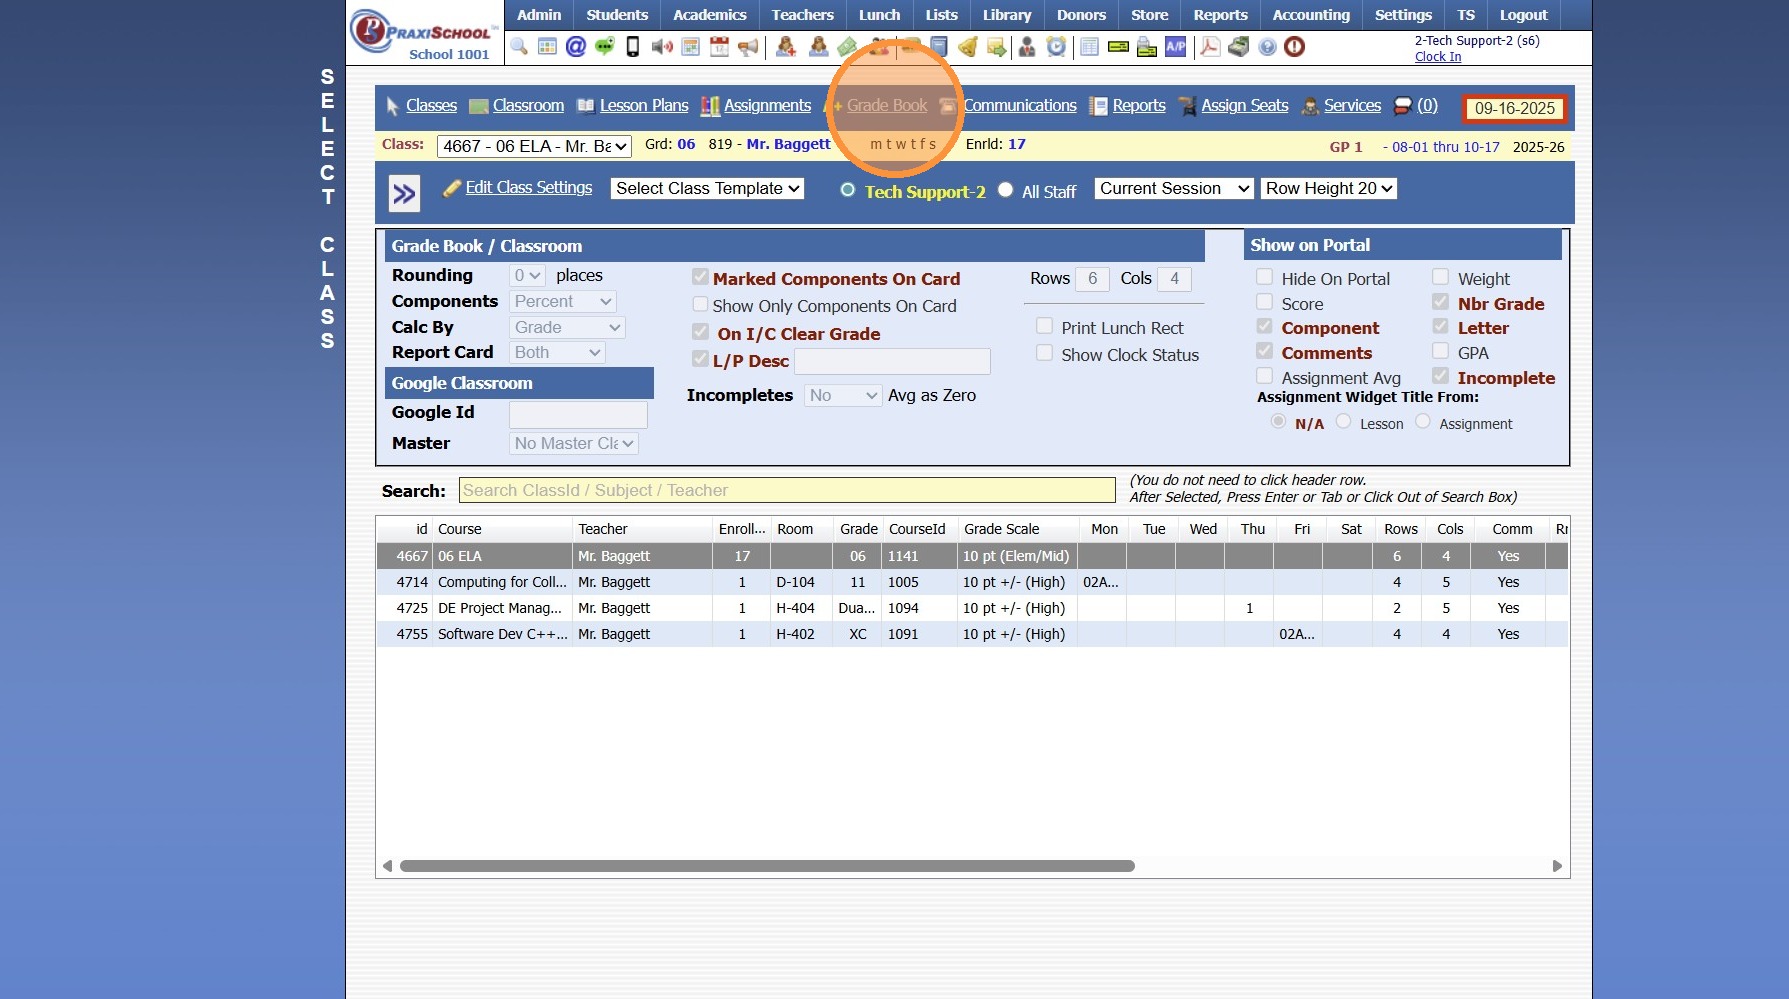
Task: Click the Search ClassId / Subject / Teacher field
Action: point(787,490)
